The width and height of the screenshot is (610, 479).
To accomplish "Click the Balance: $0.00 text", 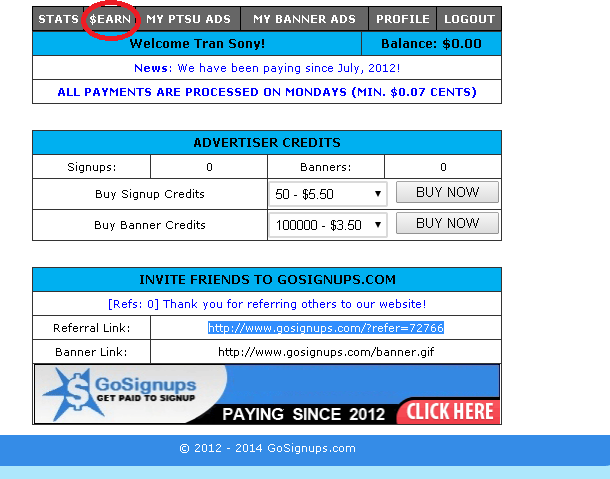I will [x=431, y=44].
